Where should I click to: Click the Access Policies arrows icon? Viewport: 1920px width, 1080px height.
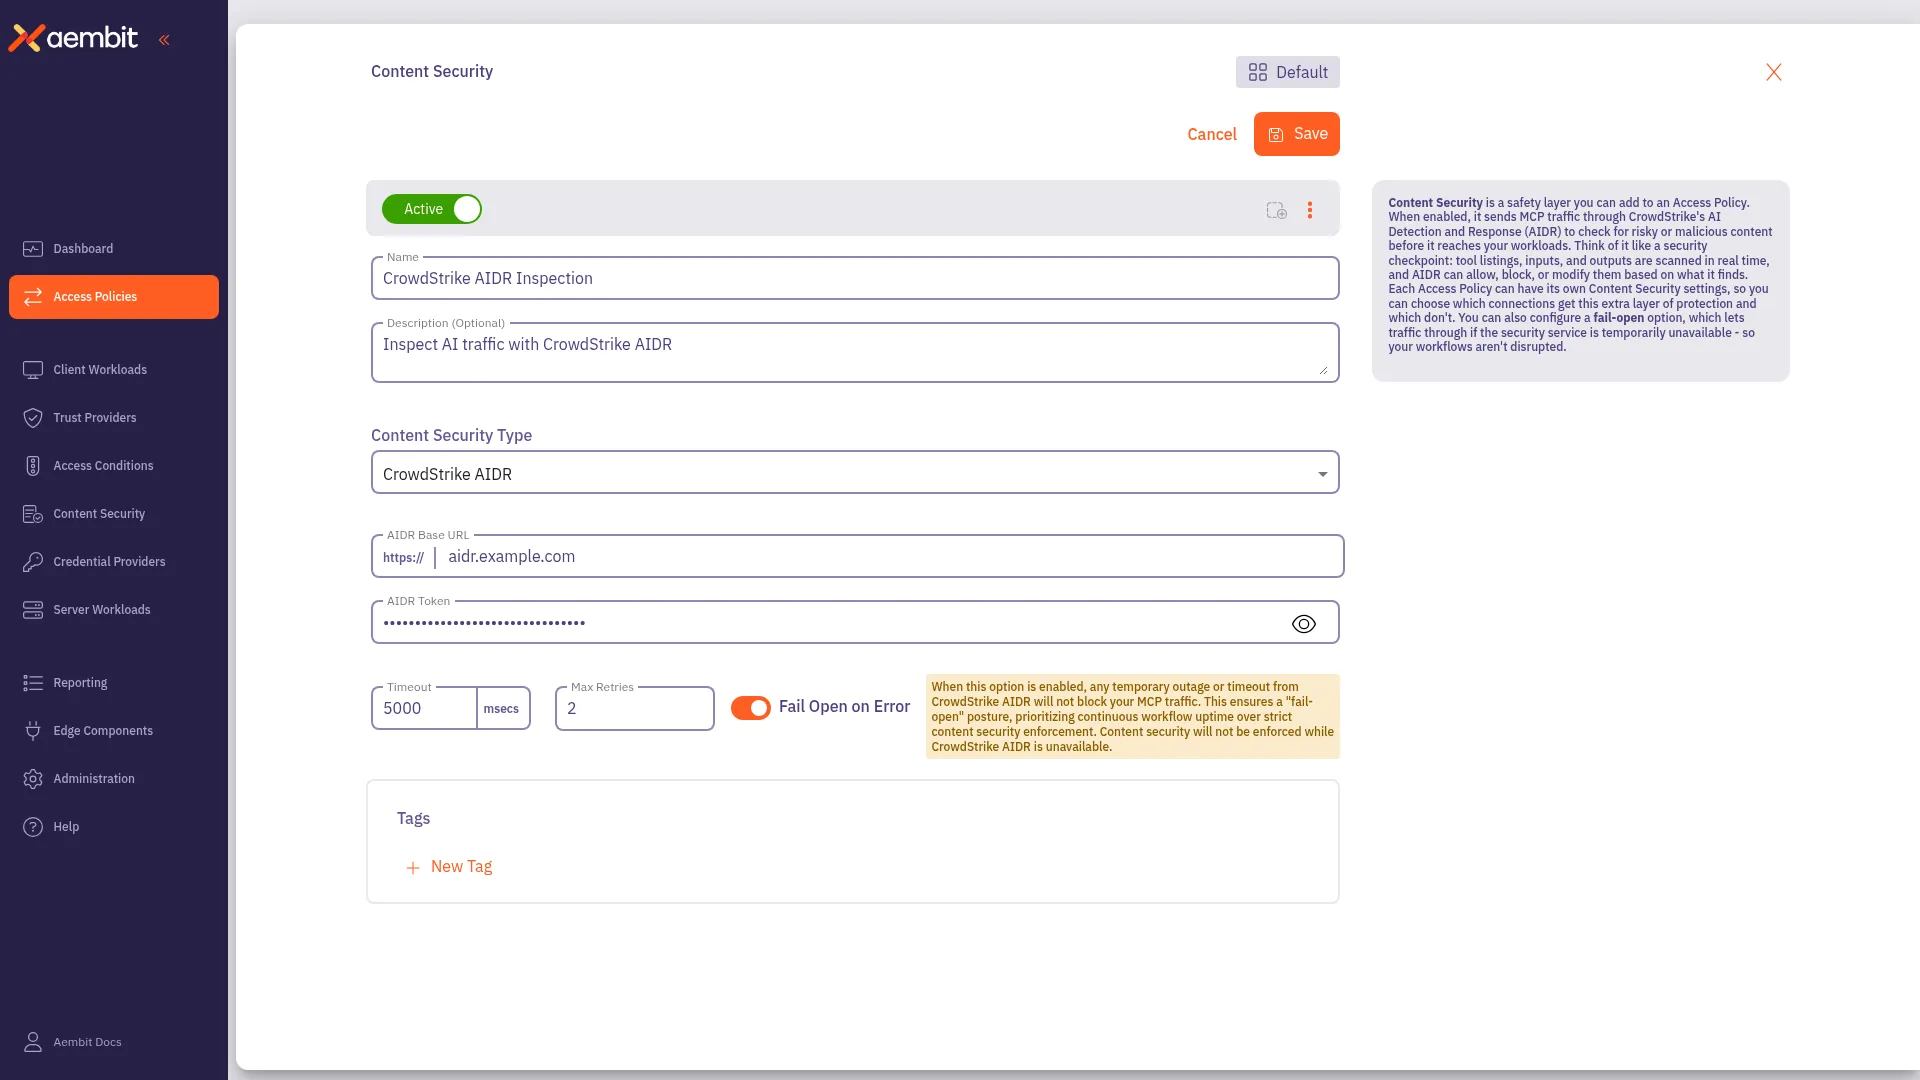pos(33,297)
